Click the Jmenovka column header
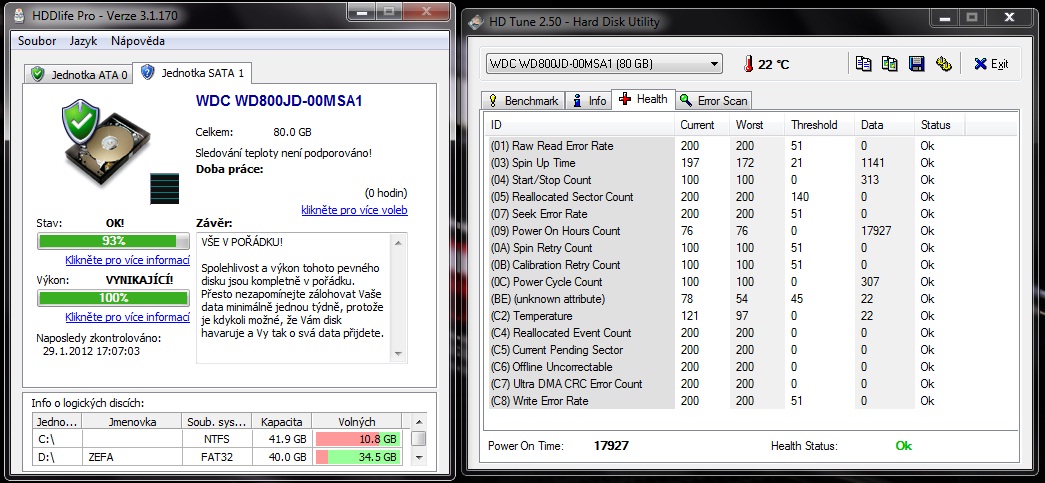Screen dimensions: 1045x483 [x=132, y=422]
